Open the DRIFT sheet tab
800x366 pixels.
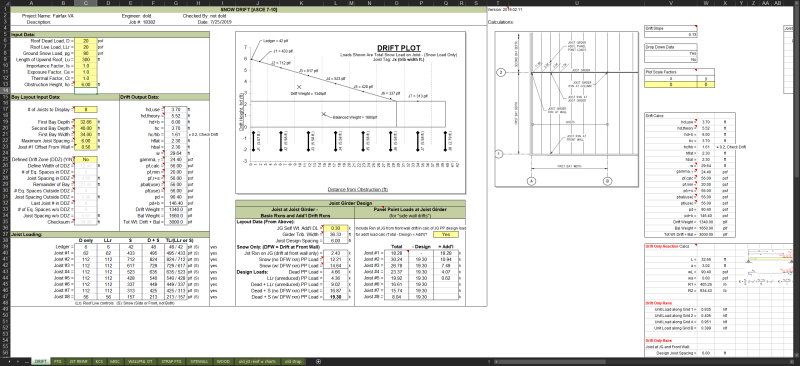click(x=40, y=361)
